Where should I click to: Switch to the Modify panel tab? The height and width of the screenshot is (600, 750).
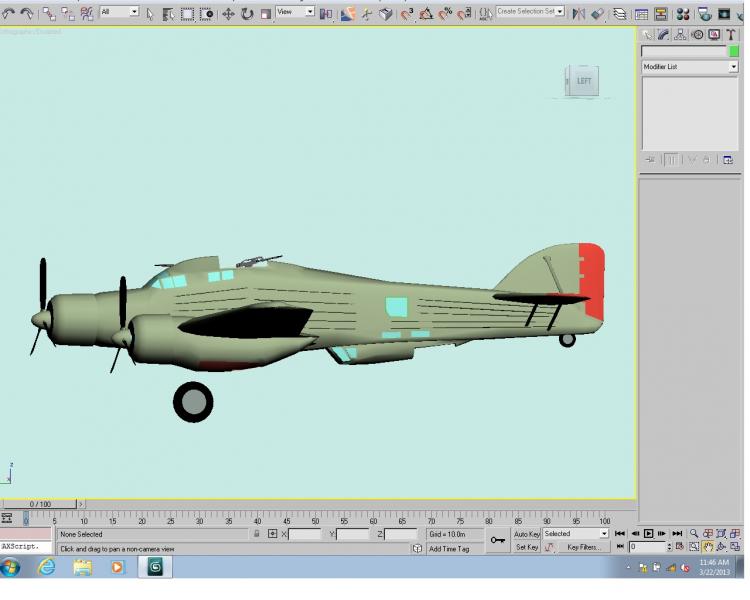(x=663, y=34)
